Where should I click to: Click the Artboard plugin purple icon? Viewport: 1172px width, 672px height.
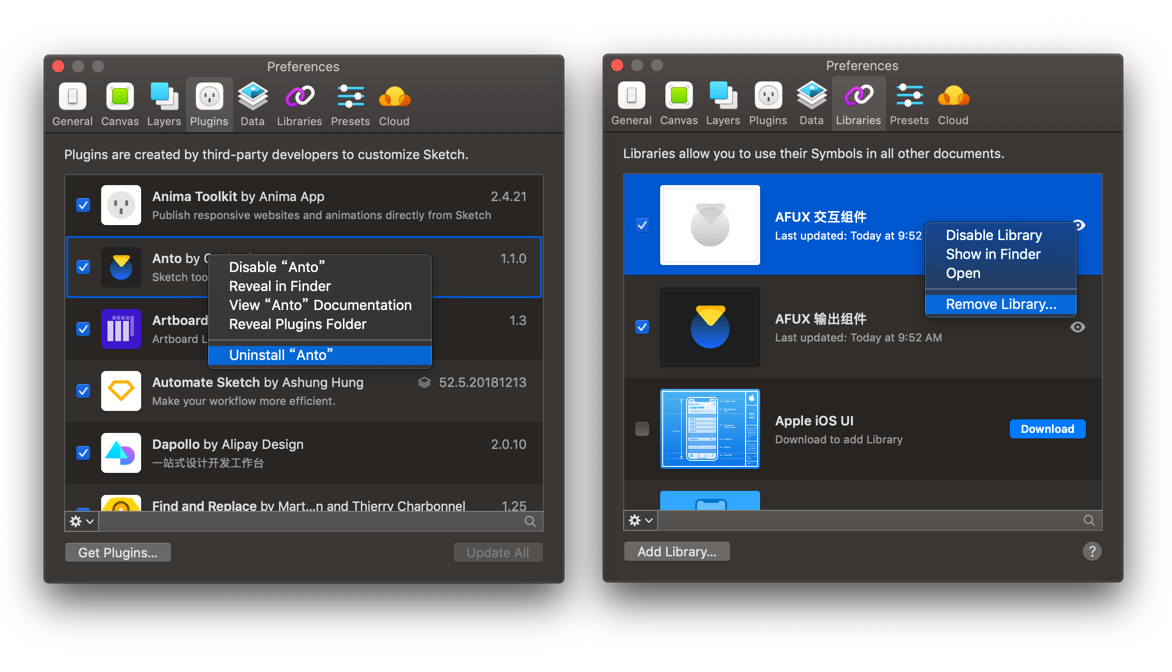pos(121,329)
